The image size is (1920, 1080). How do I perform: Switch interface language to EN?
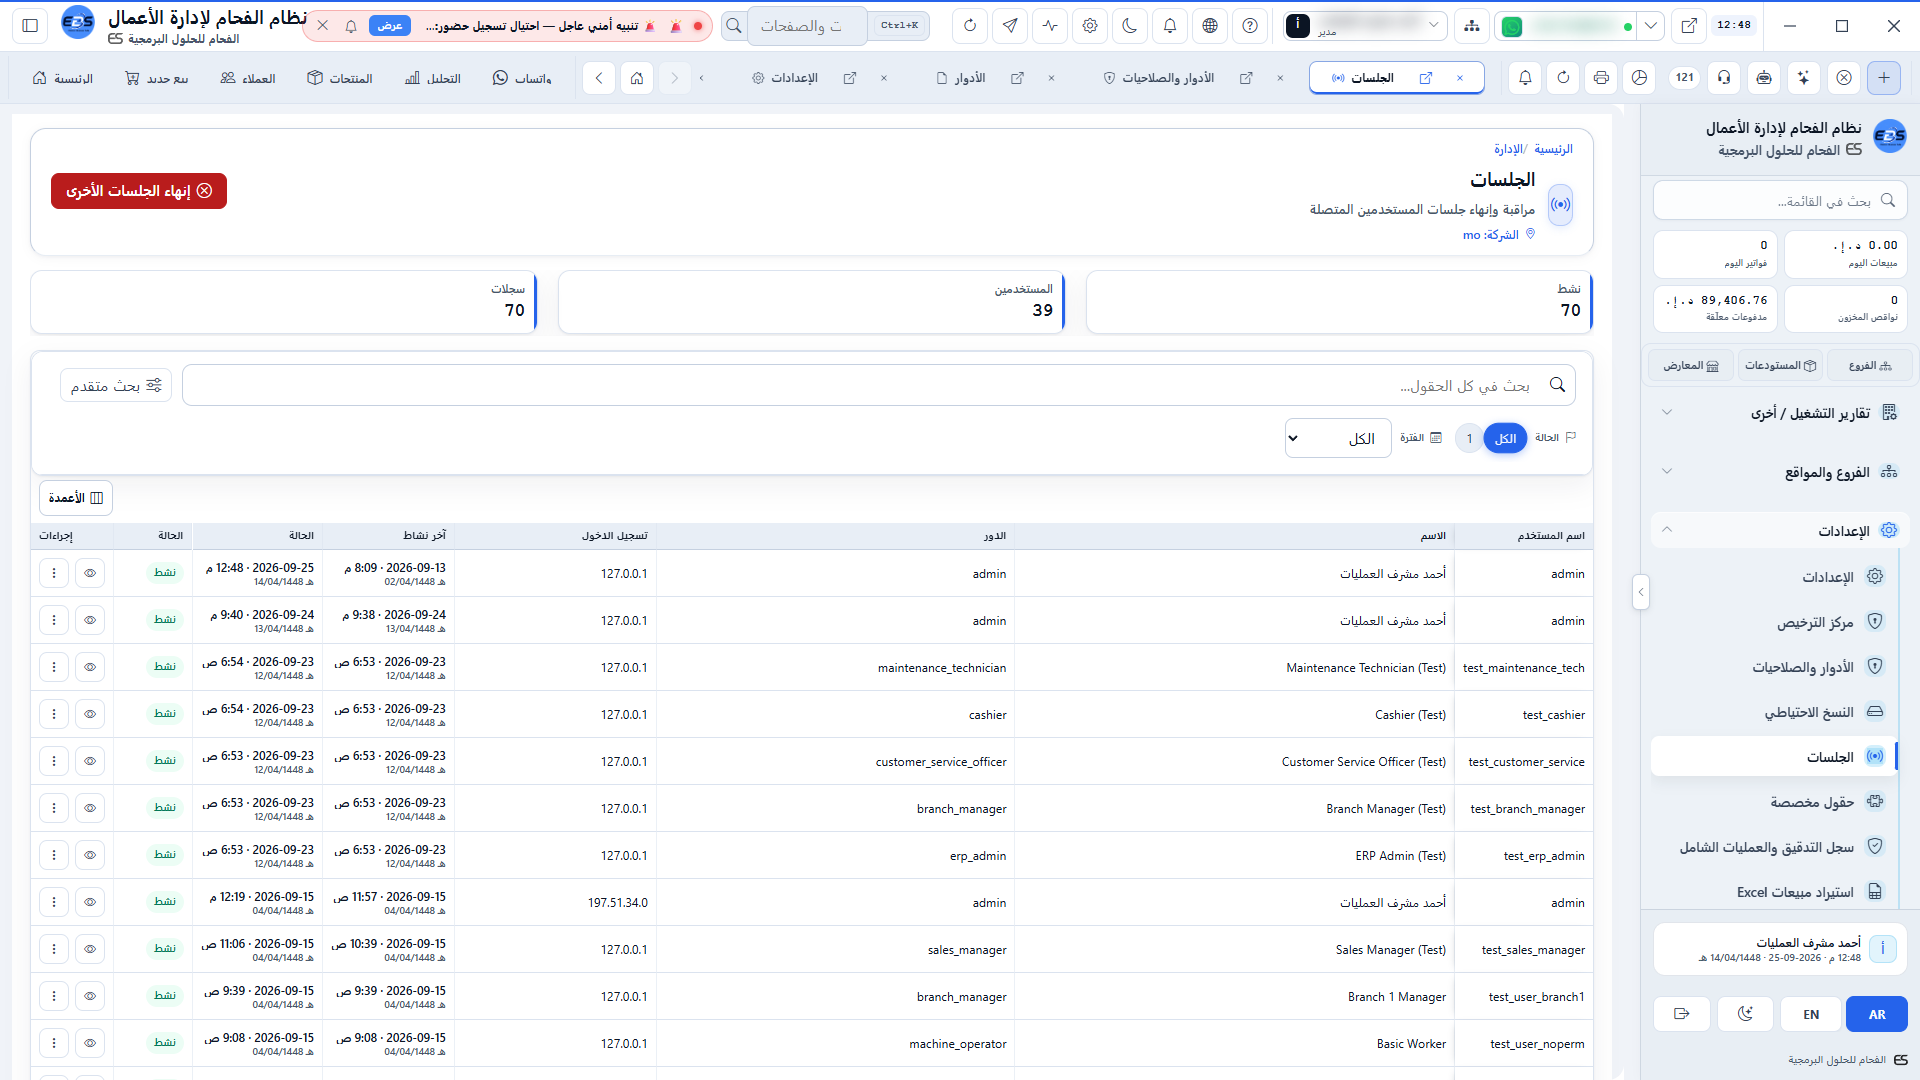pyautogui.click(x=1811, y=1014)
